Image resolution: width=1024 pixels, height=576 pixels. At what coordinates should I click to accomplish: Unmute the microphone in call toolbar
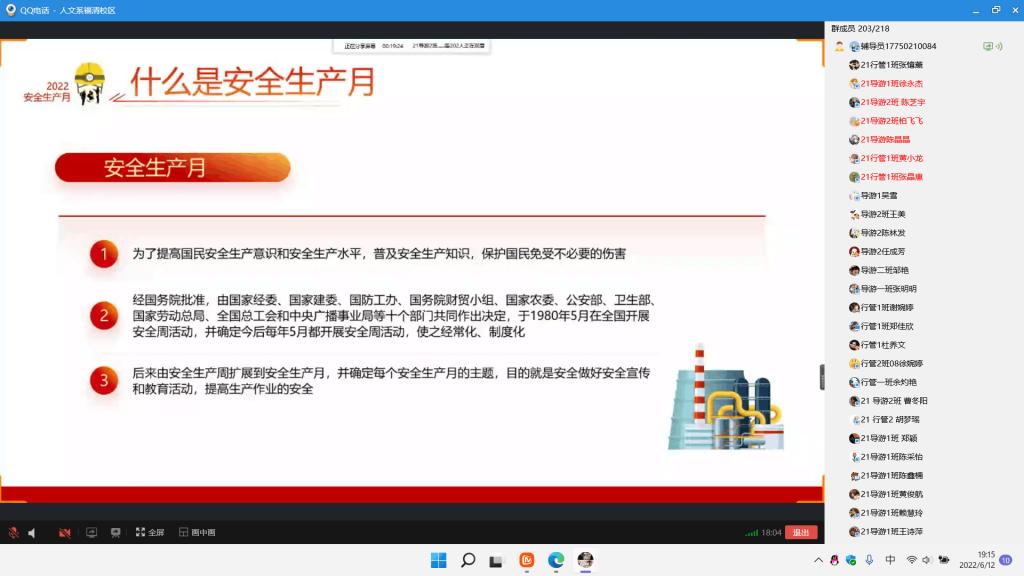13,533
